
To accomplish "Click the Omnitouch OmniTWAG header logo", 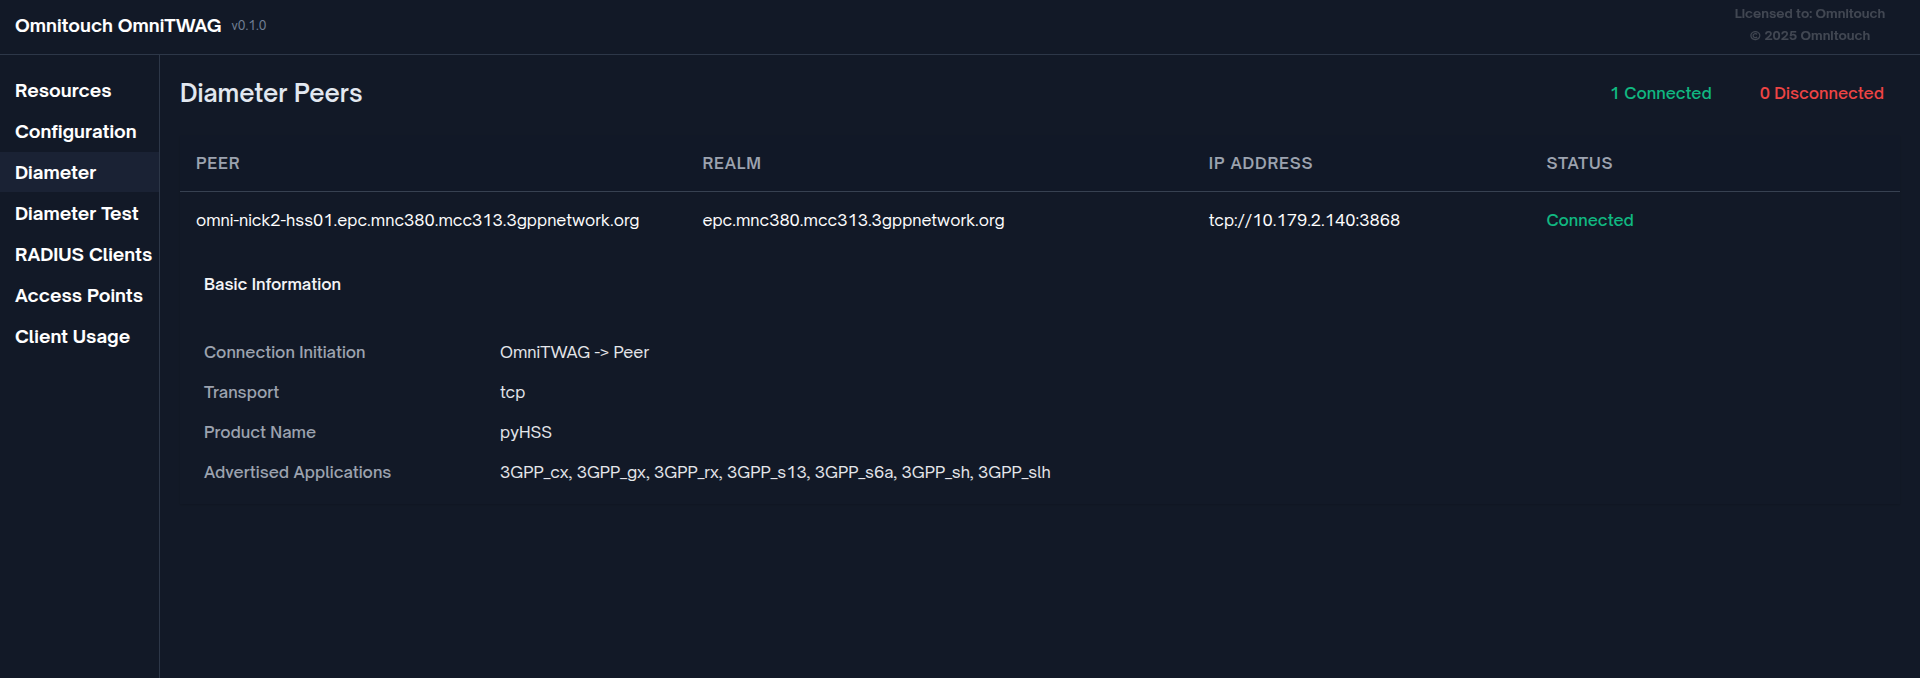I will [117, 25].
